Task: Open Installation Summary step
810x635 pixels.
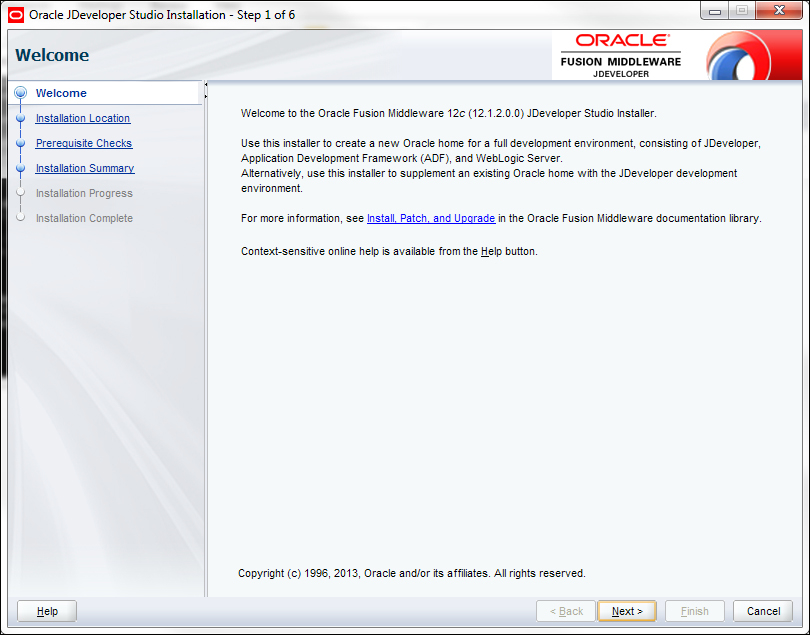Action: click(x=85, y=168)
